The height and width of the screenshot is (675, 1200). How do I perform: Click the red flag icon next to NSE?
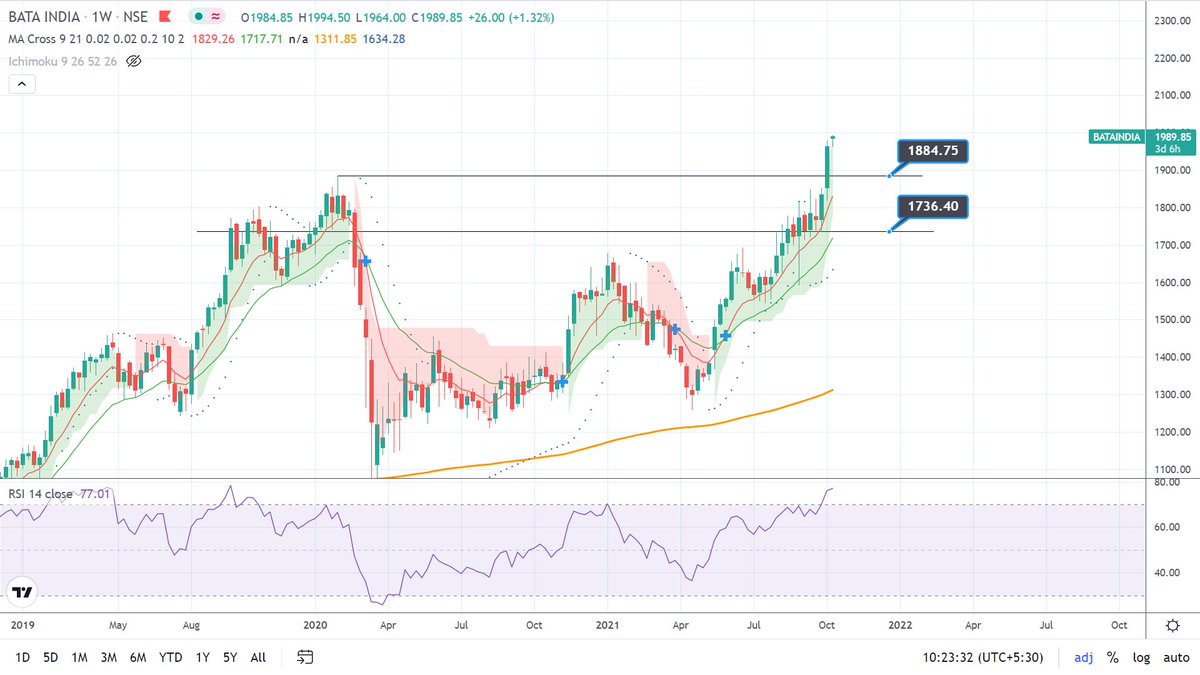(x=164, y=17)
